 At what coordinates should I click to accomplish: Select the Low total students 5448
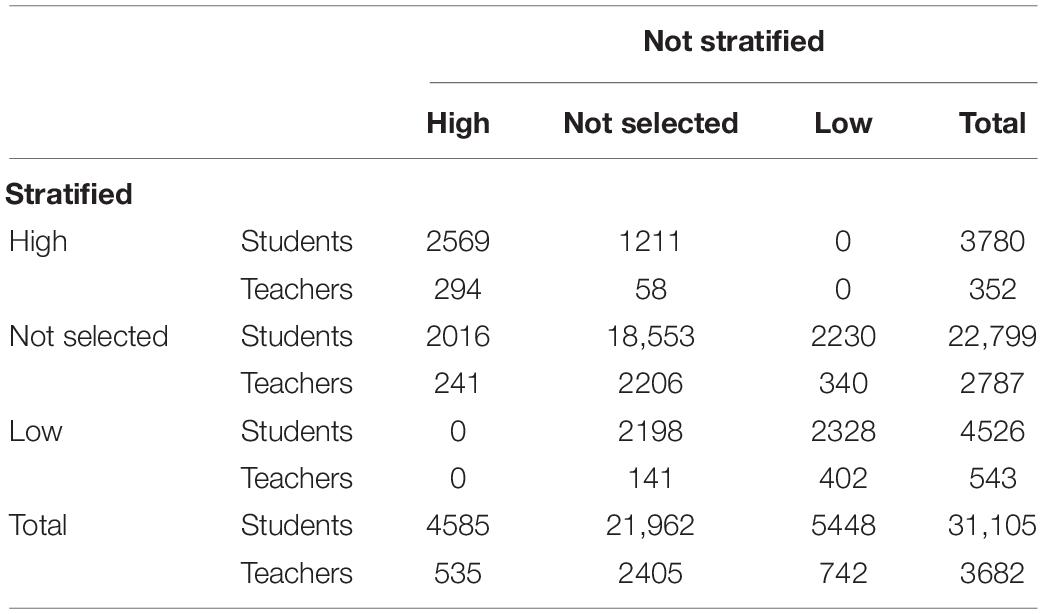843,526
